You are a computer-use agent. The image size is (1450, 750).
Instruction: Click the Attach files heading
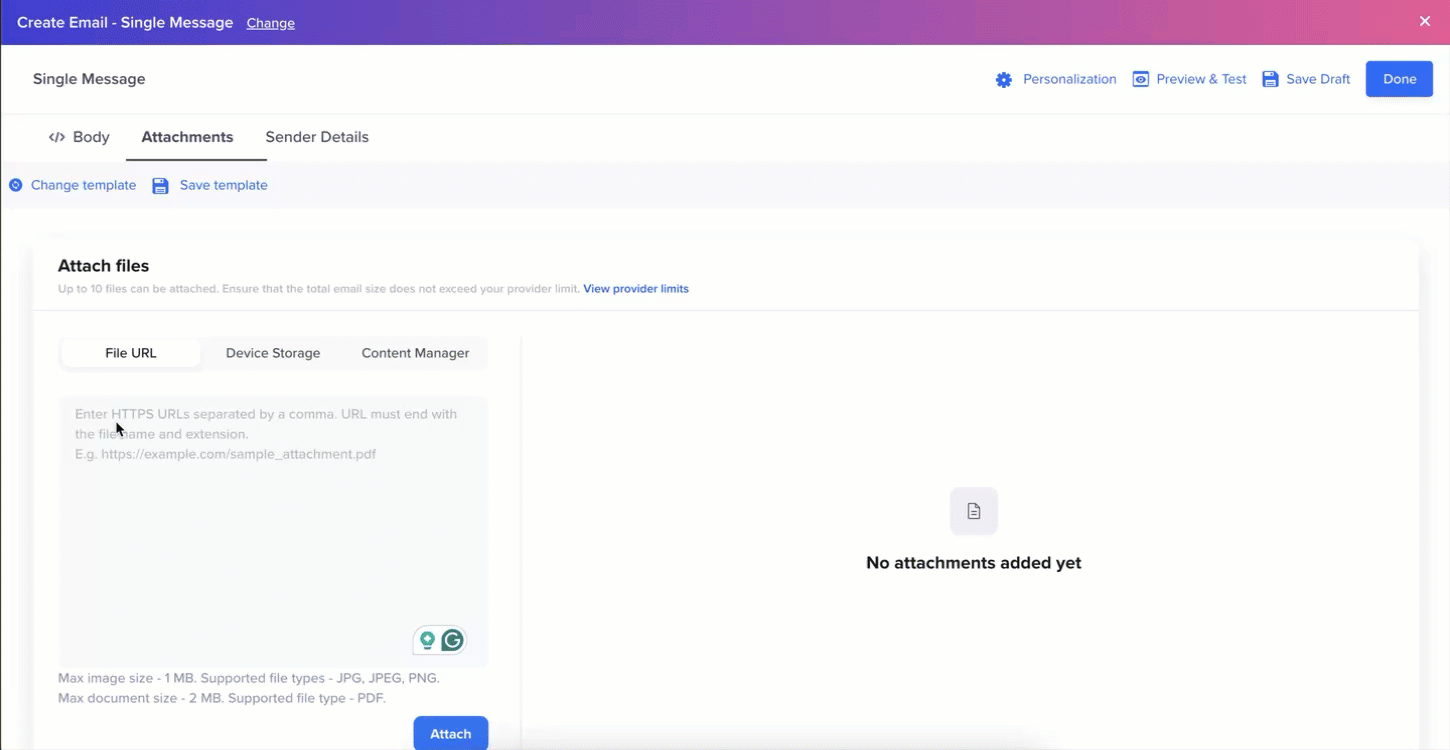103,266
